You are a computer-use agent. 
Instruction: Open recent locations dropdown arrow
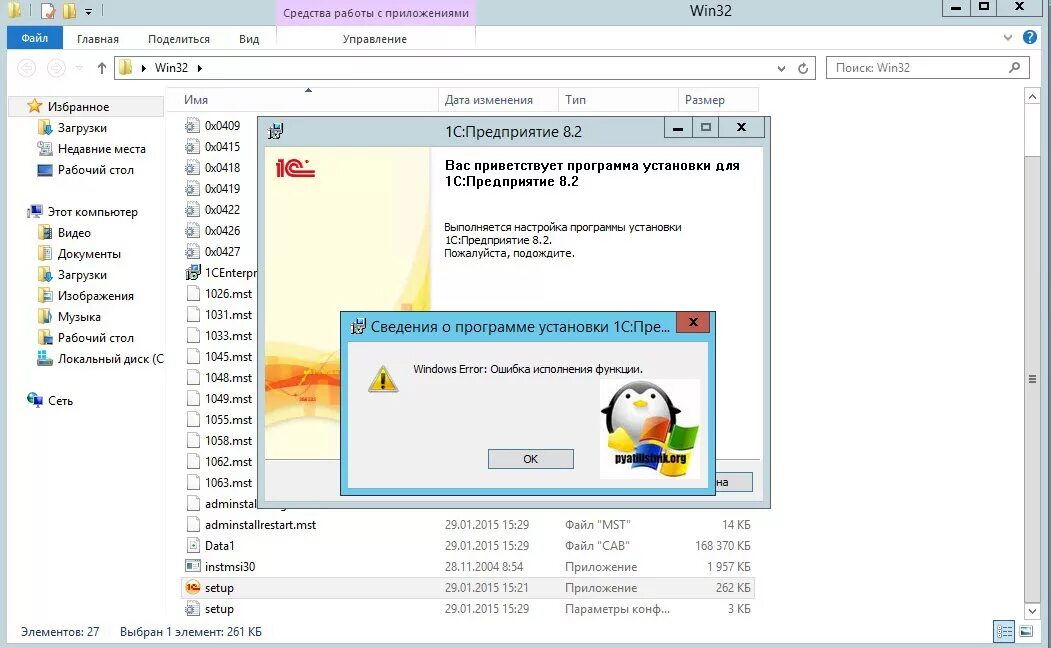[80, 68]
